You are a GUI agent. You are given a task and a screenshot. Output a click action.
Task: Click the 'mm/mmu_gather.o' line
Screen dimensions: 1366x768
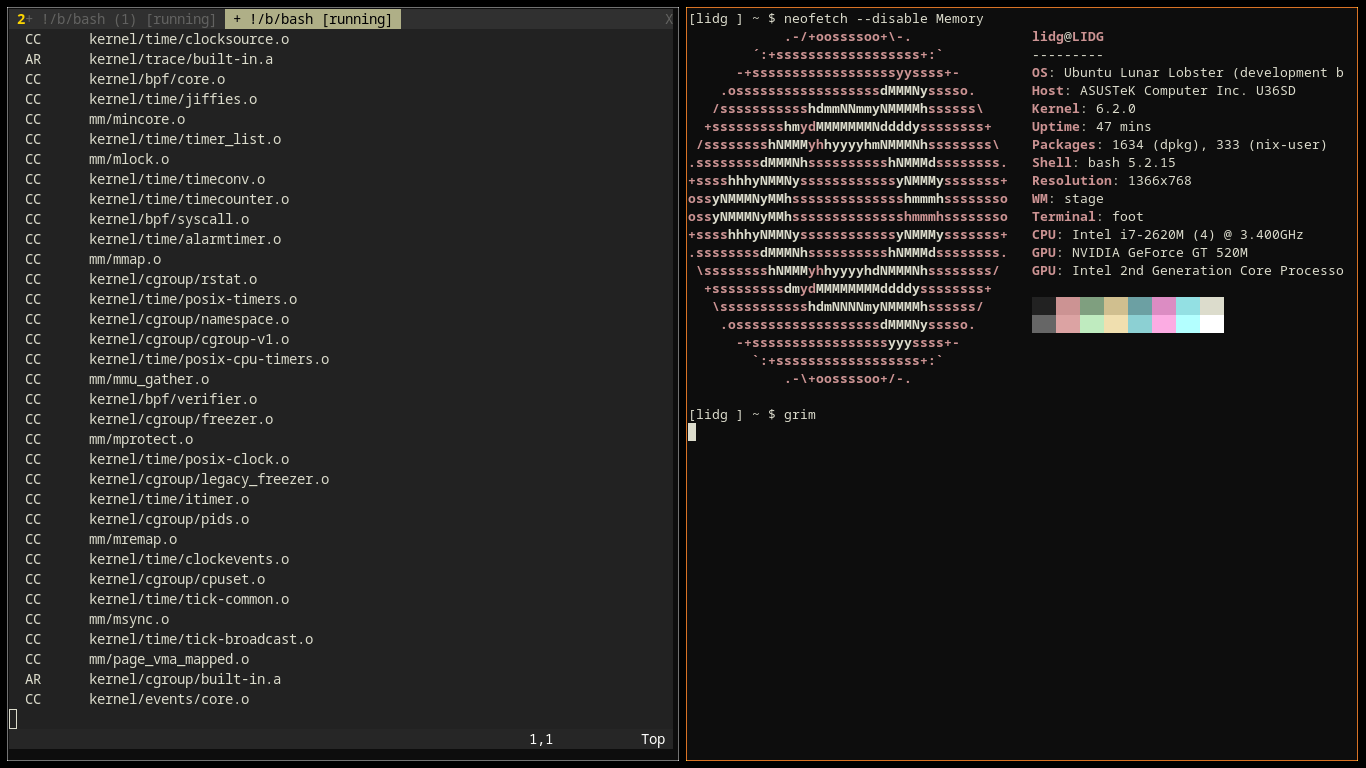click(x=149, y=379)
